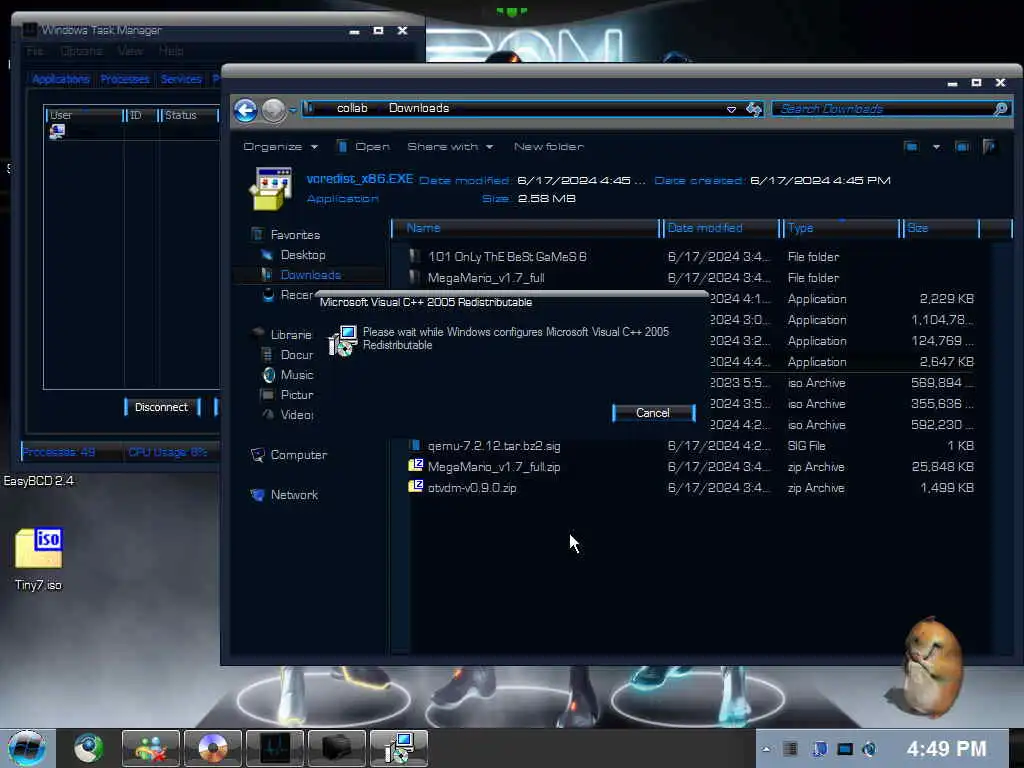Open Options menu in Task Manager
The image size is (1024, 768).
(x=81, y=51)
